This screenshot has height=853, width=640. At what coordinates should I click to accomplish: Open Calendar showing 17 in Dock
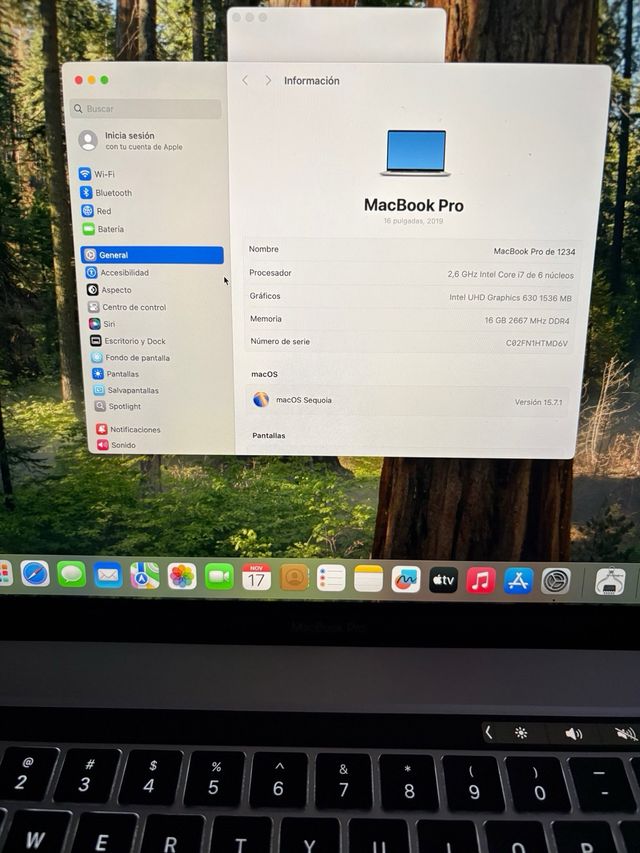coord(256,577)
